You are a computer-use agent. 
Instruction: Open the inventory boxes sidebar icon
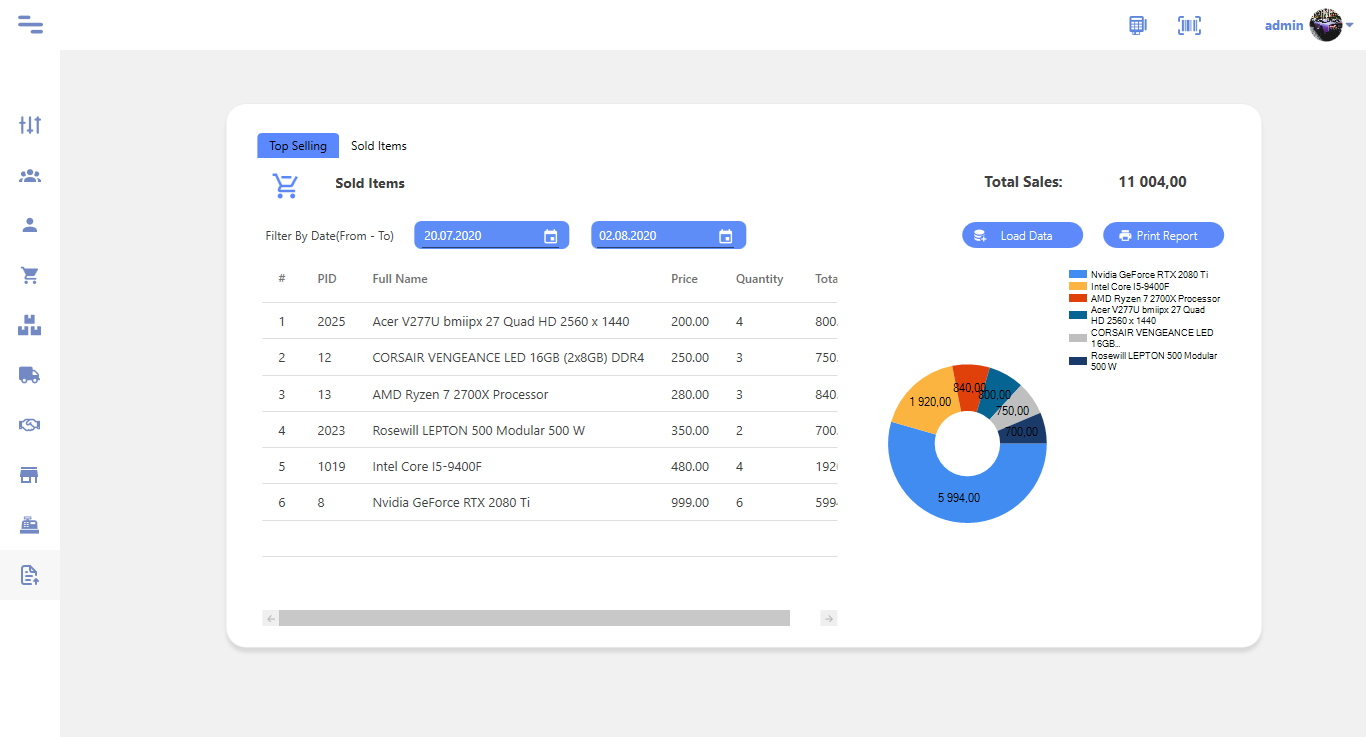point(30,325)
